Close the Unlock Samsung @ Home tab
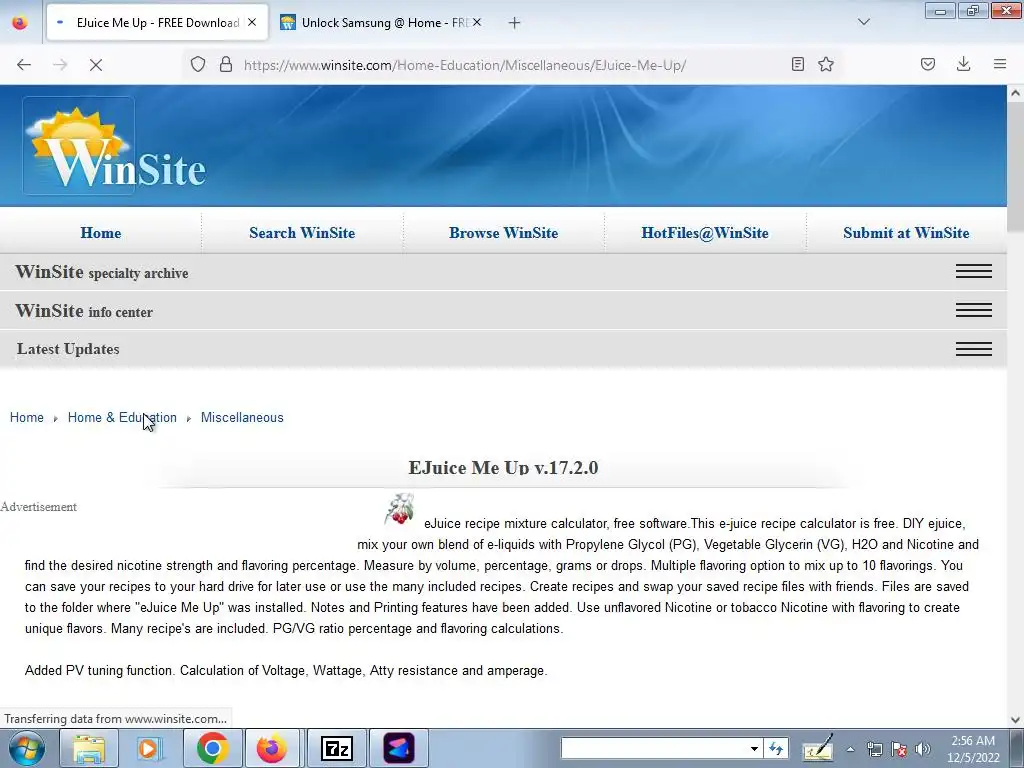The height and width of the screenshot is (768, 1024). pyautogui.click(x=477, y=22)
